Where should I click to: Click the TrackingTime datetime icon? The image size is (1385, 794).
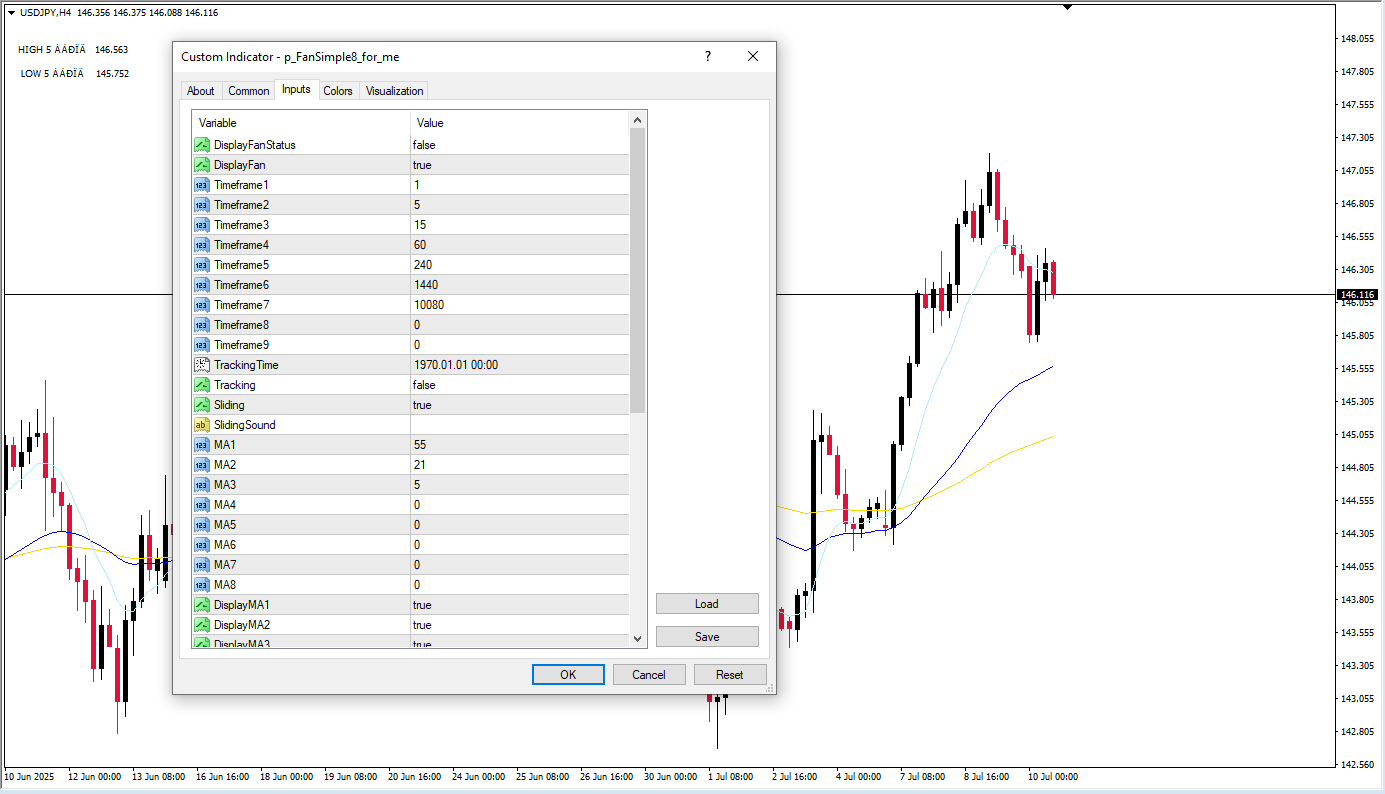pyautogui.click(x=201, y=365)
